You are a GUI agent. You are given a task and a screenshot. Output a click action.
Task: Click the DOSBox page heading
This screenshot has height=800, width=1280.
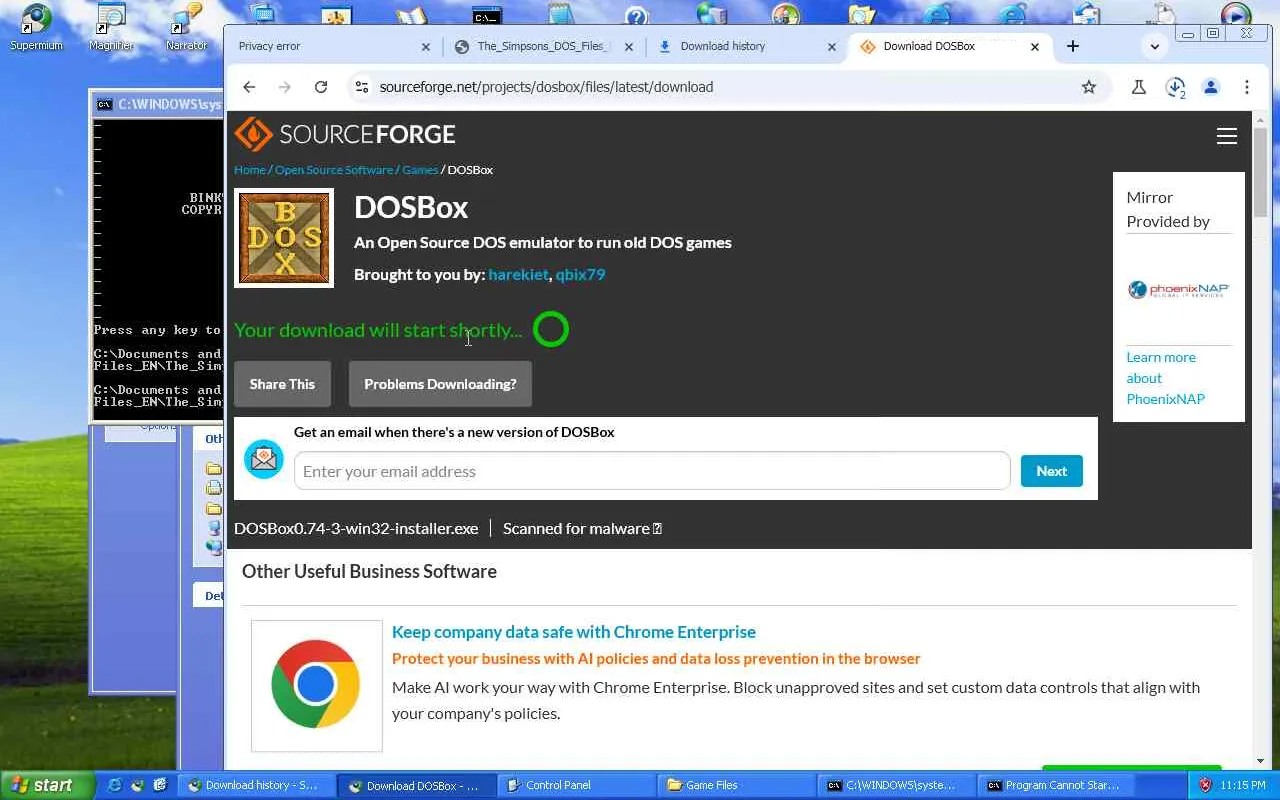click(x=411, y=207)
